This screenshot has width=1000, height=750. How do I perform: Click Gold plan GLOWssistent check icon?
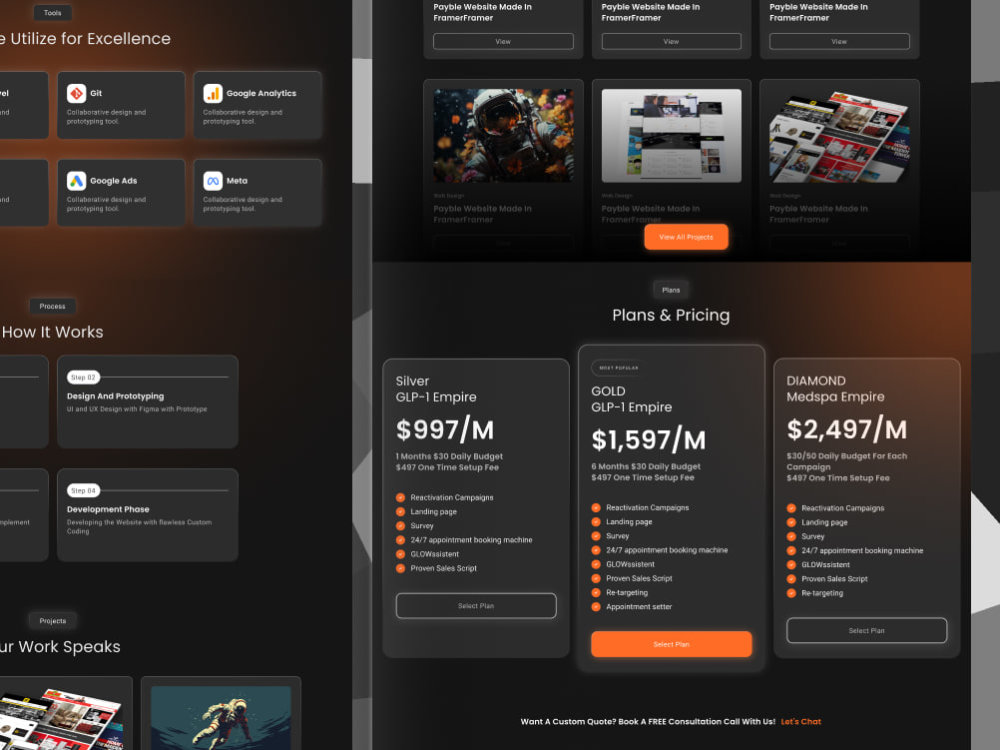[596, 564]
